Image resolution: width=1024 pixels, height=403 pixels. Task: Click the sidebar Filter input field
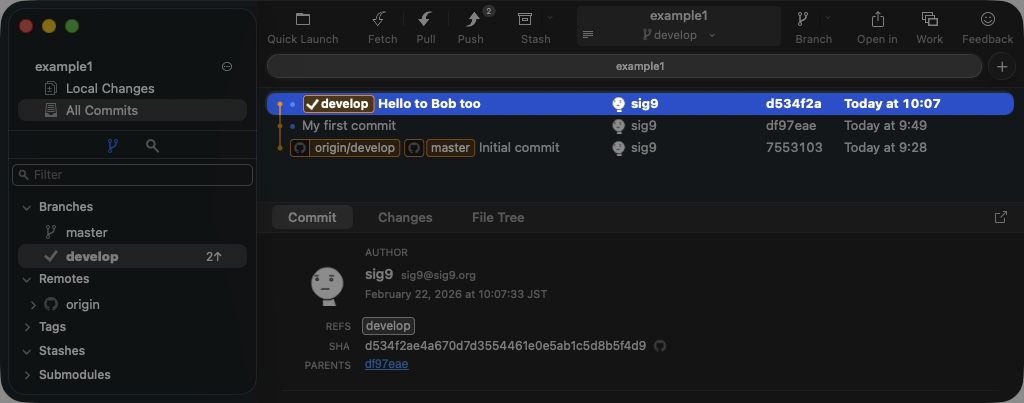pyautogui.click(x=132, y=175)
